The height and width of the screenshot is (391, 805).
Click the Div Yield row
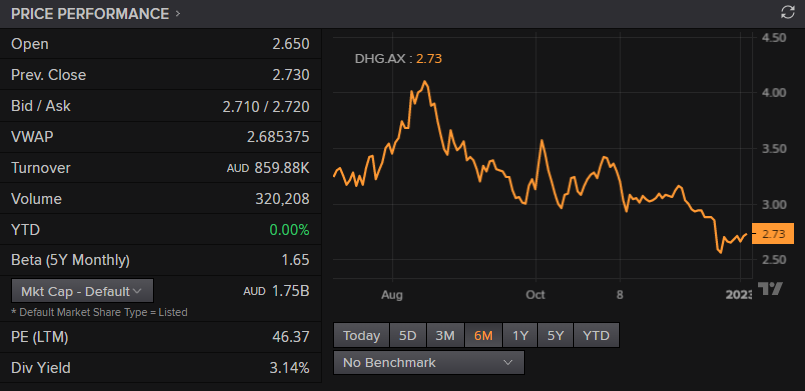(161, 368)
